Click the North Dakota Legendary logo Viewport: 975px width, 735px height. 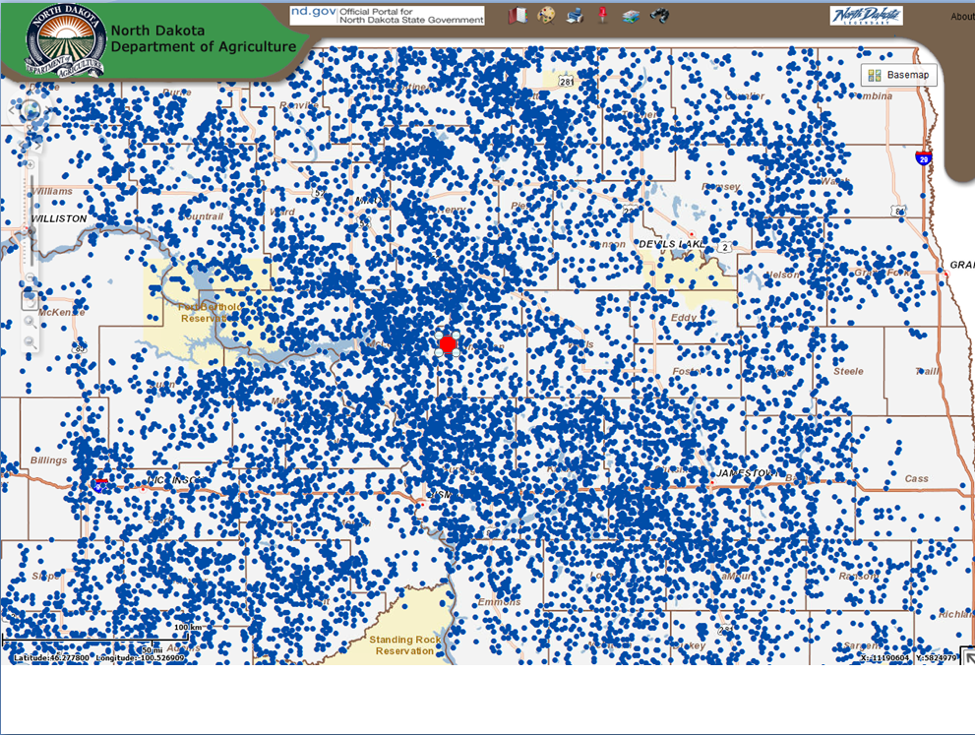[866, 16]
